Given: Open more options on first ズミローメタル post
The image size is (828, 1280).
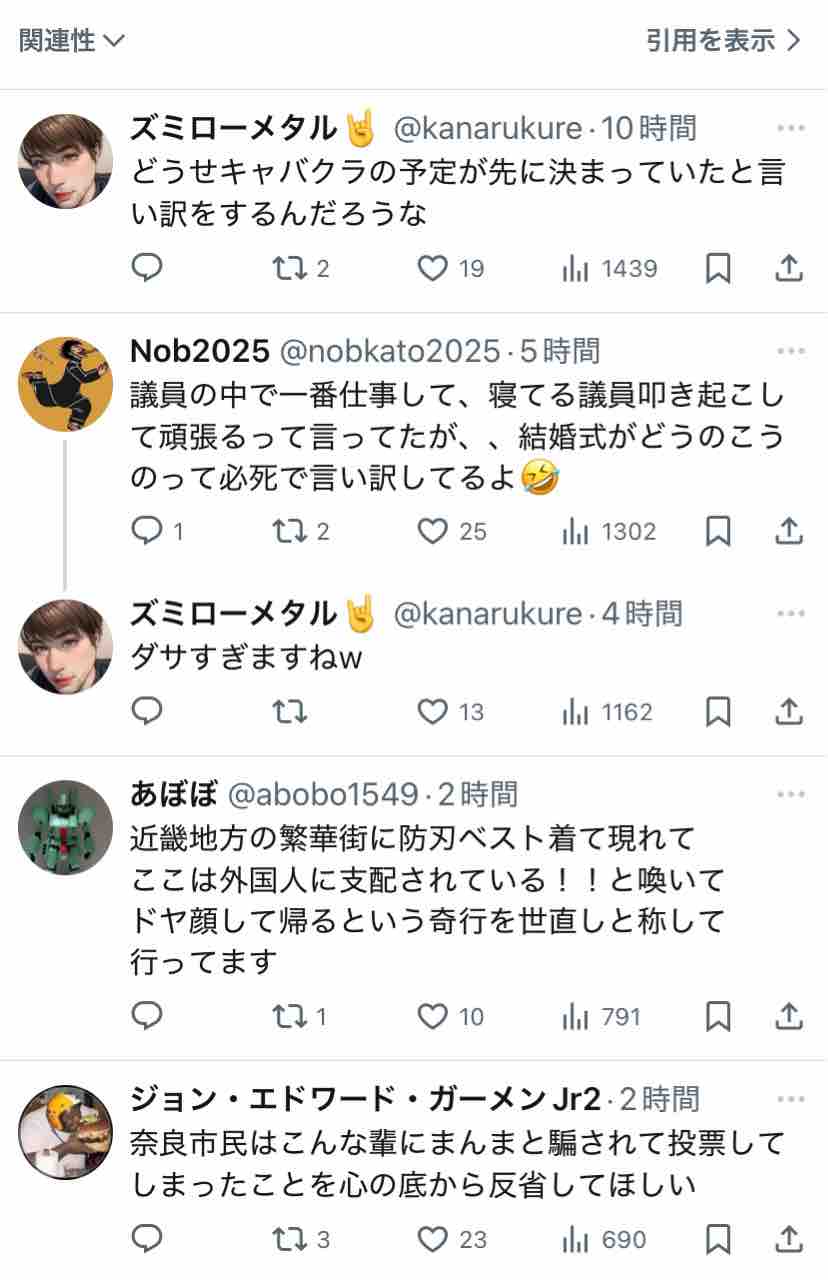Looking at the screenshot, I should [x=790, y=128].
